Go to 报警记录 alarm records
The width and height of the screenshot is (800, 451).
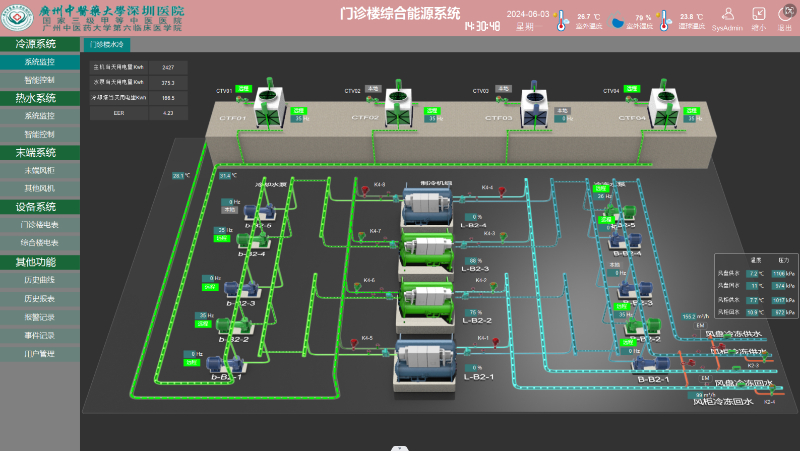pos(40,317)
